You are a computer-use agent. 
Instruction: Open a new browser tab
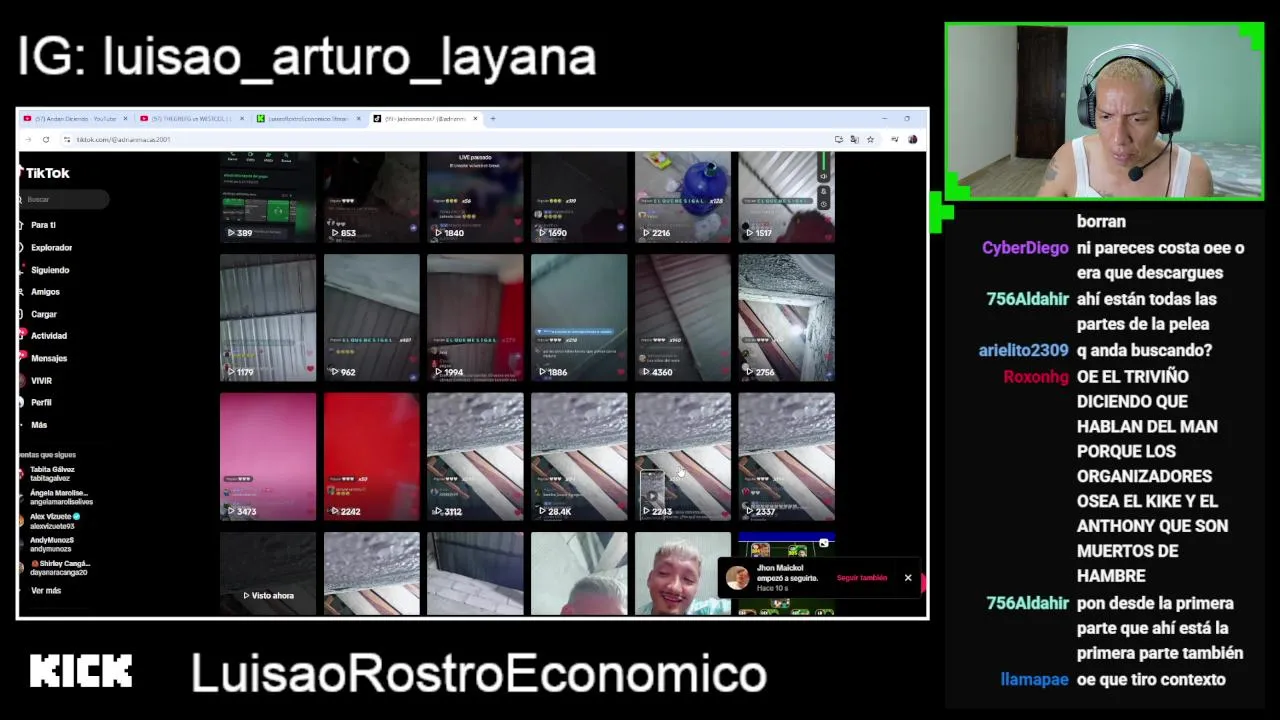(x=492, y=119)
